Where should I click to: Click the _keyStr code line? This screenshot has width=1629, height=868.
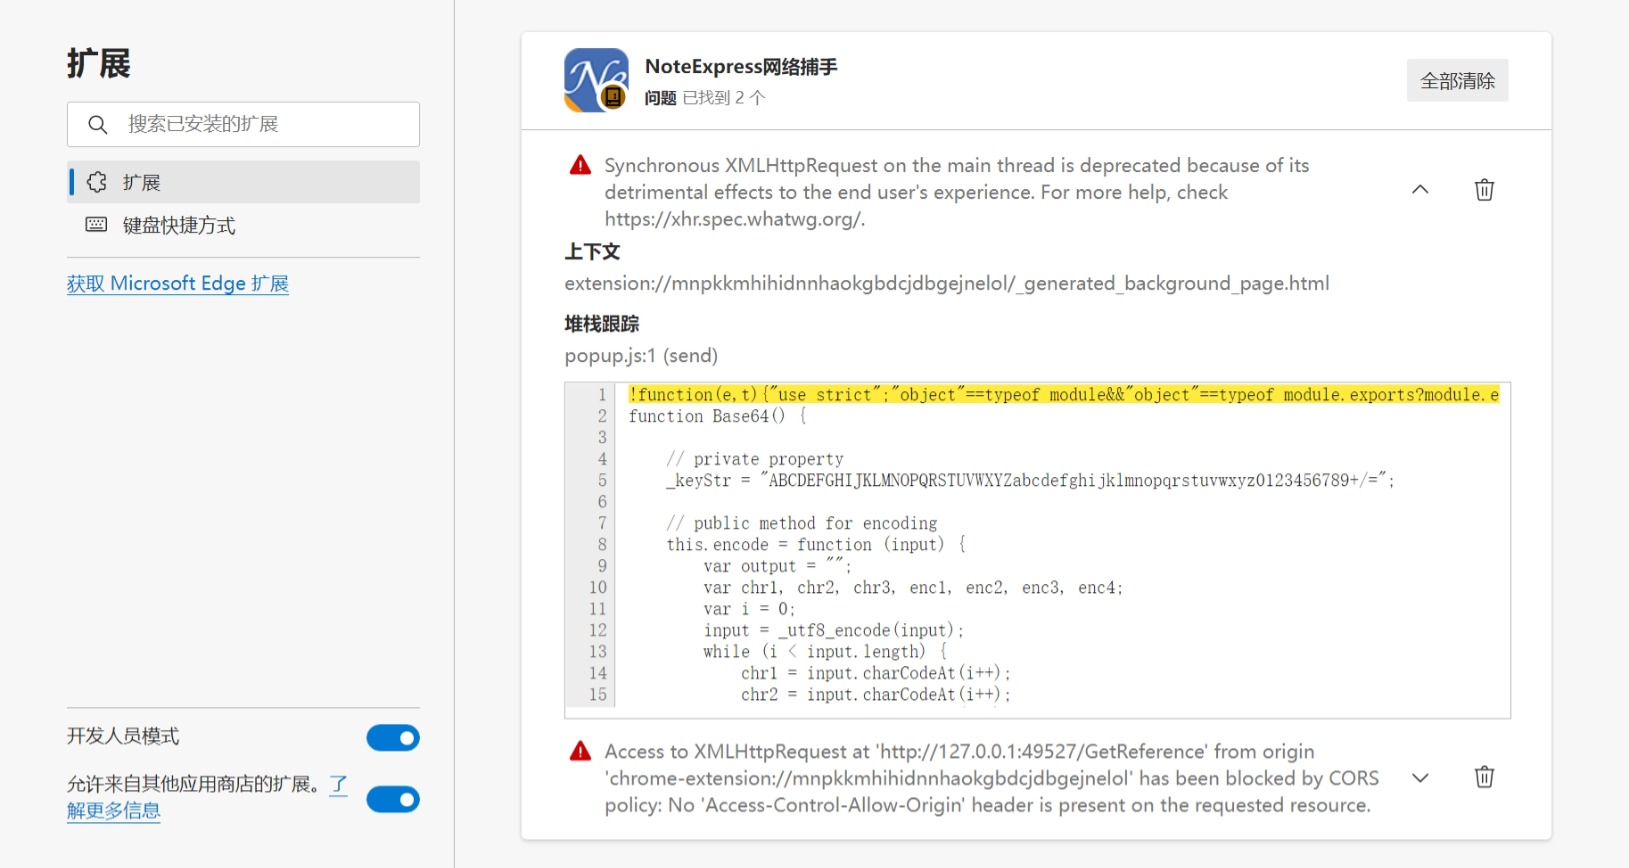[x=1030, y=480]
